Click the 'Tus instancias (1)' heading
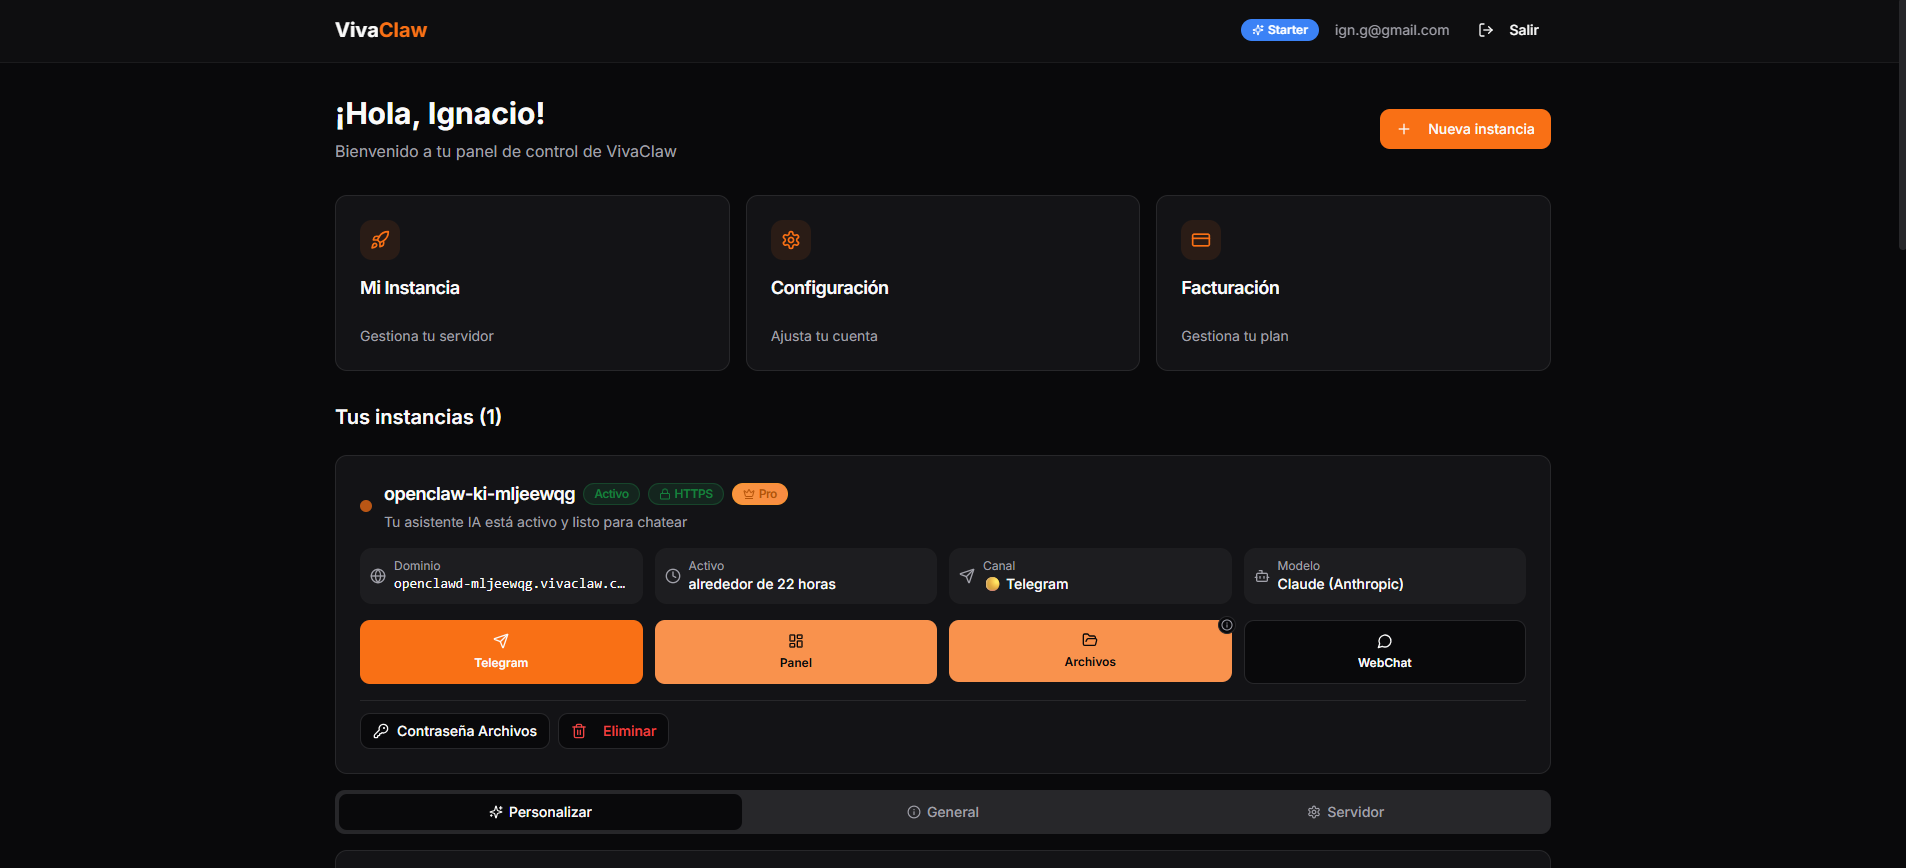 [418, 417]
